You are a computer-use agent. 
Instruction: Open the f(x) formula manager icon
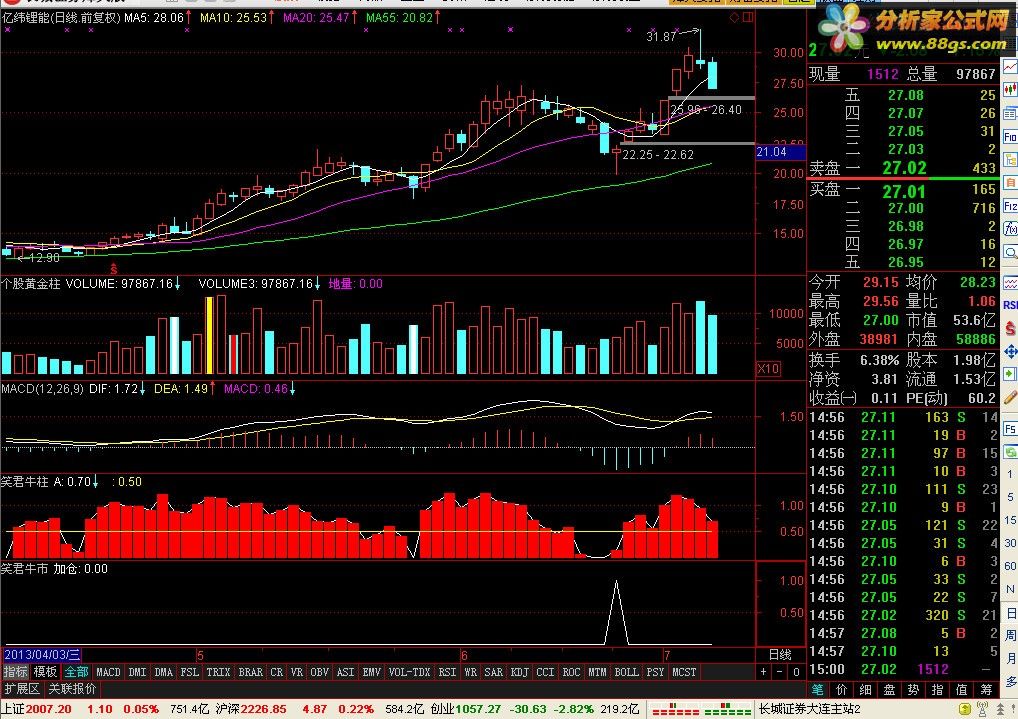[1010, 229]
